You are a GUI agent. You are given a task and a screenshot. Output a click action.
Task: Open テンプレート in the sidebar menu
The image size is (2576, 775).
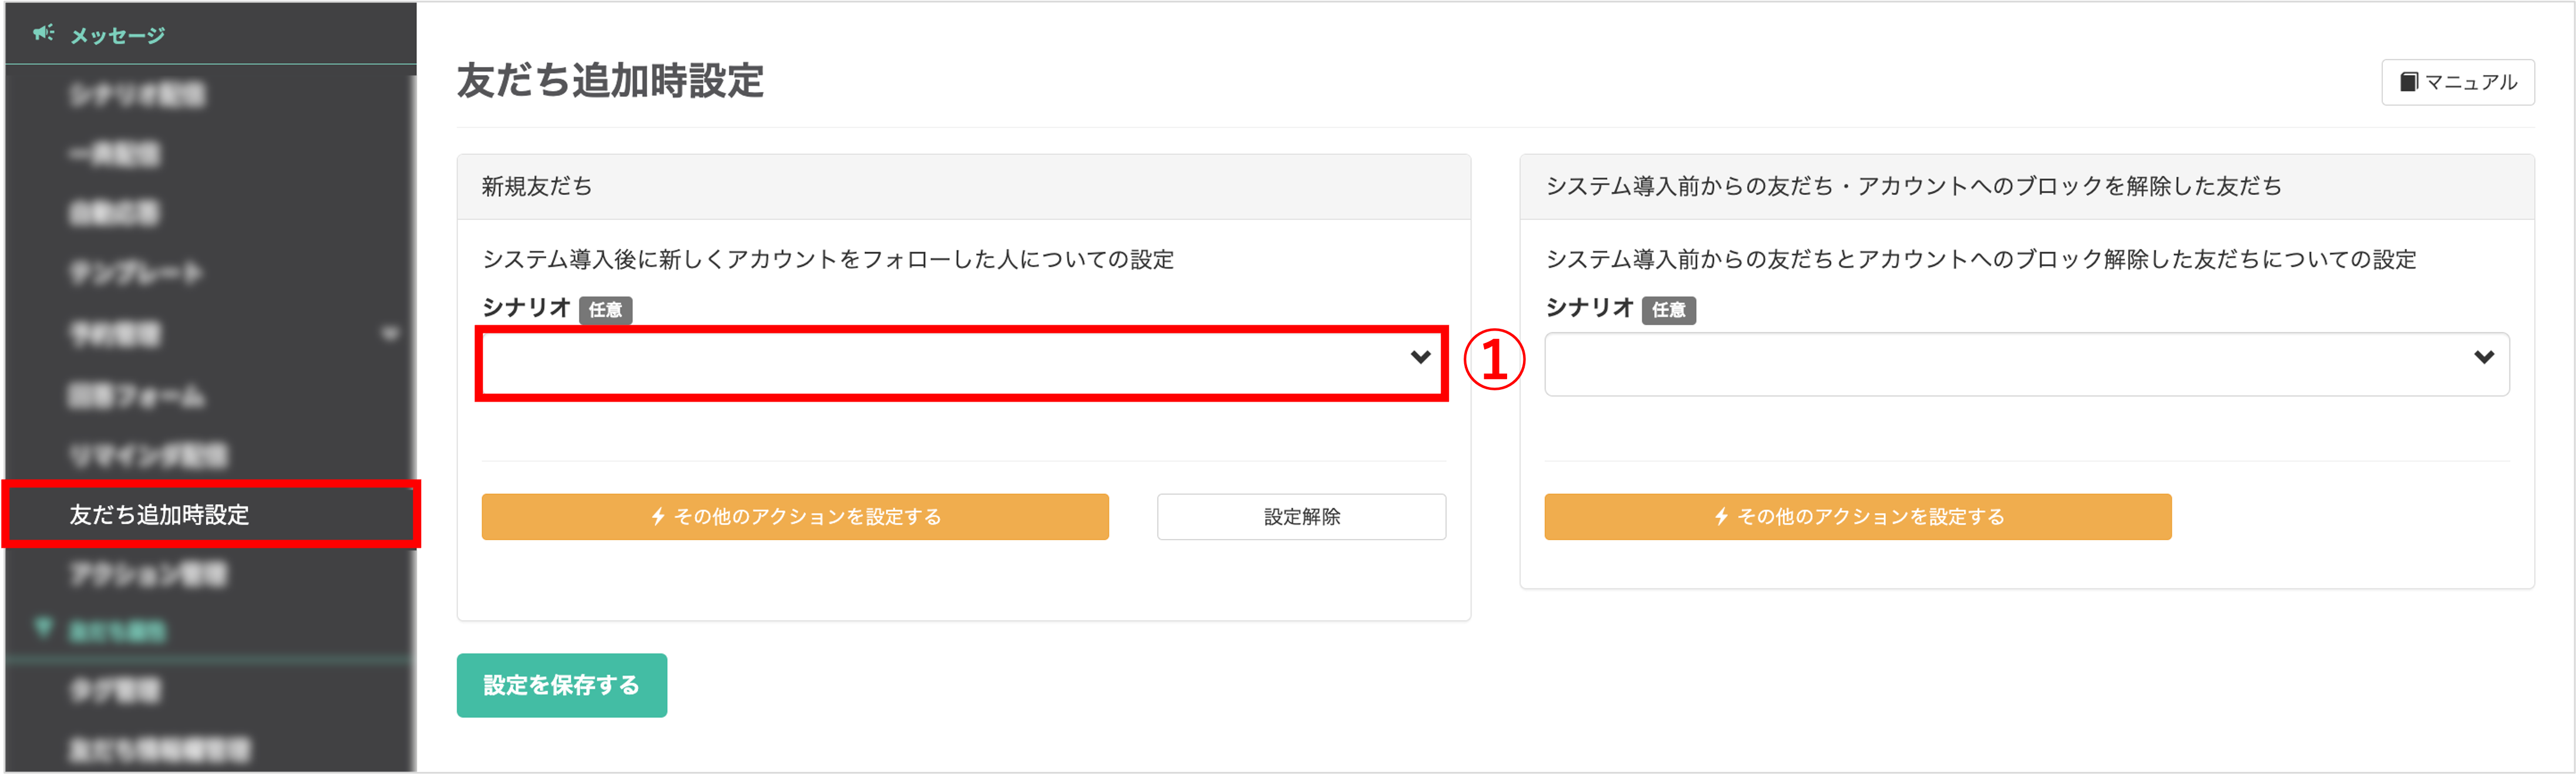pos(136,273)
